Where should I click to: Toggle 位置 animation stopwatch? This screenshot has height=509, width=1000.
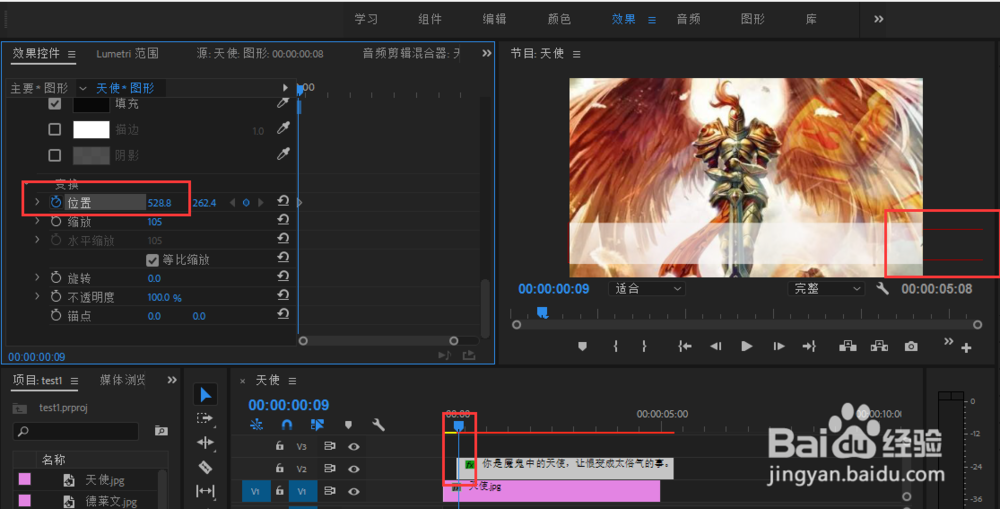click(56, 202)
